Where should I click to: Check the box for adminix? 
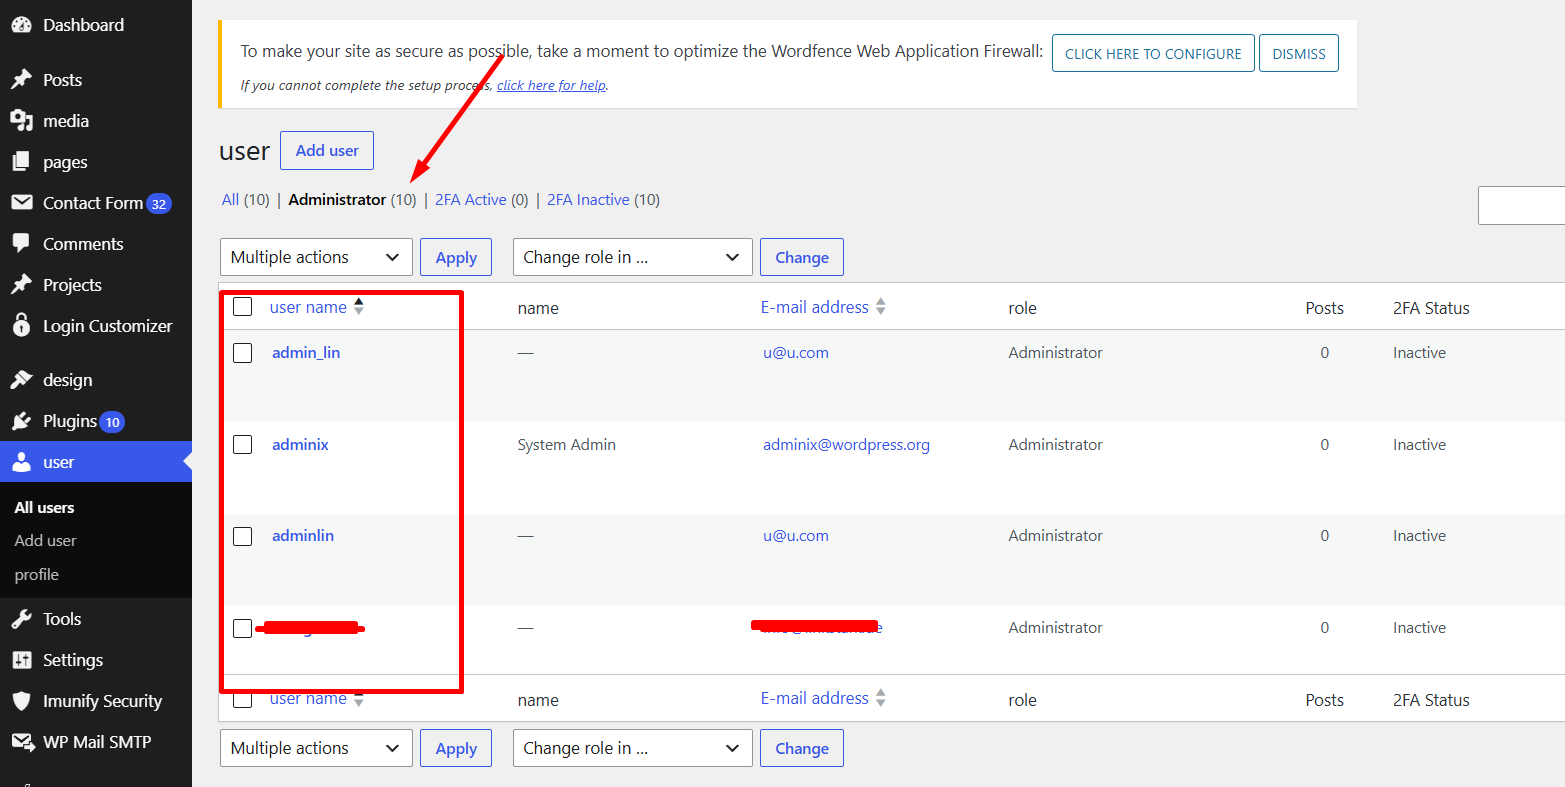pos(242,445)
